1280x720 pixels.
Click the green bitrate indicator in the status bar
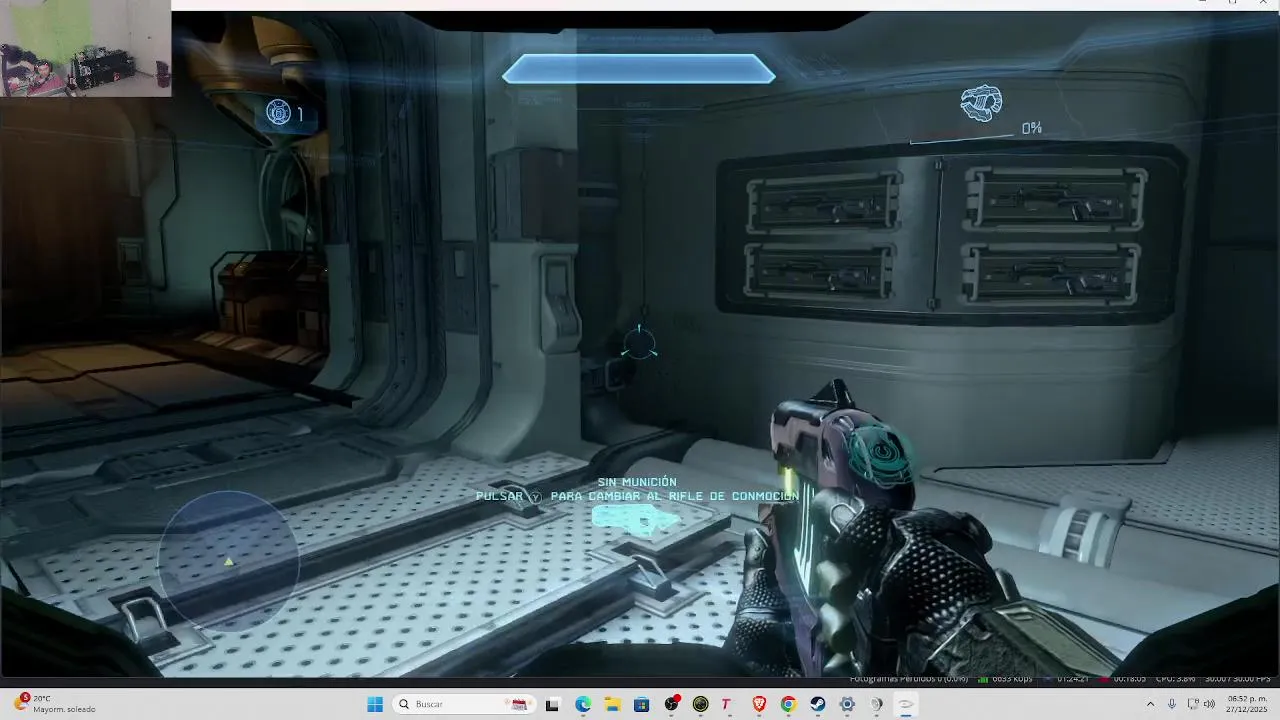(983, 679)
